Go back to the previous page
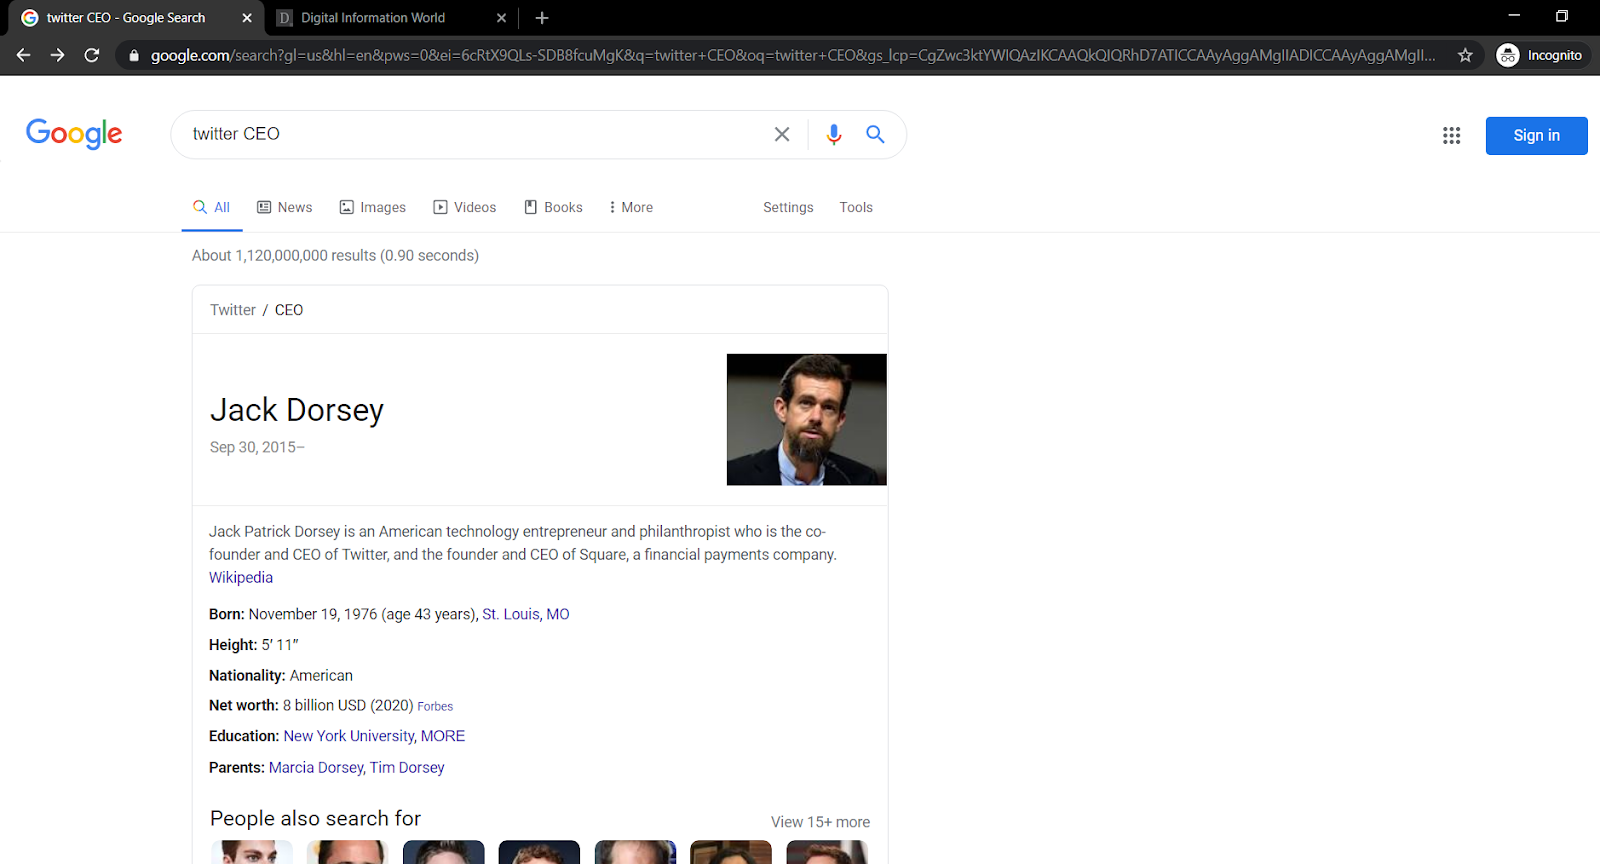 tap(24, 55)
